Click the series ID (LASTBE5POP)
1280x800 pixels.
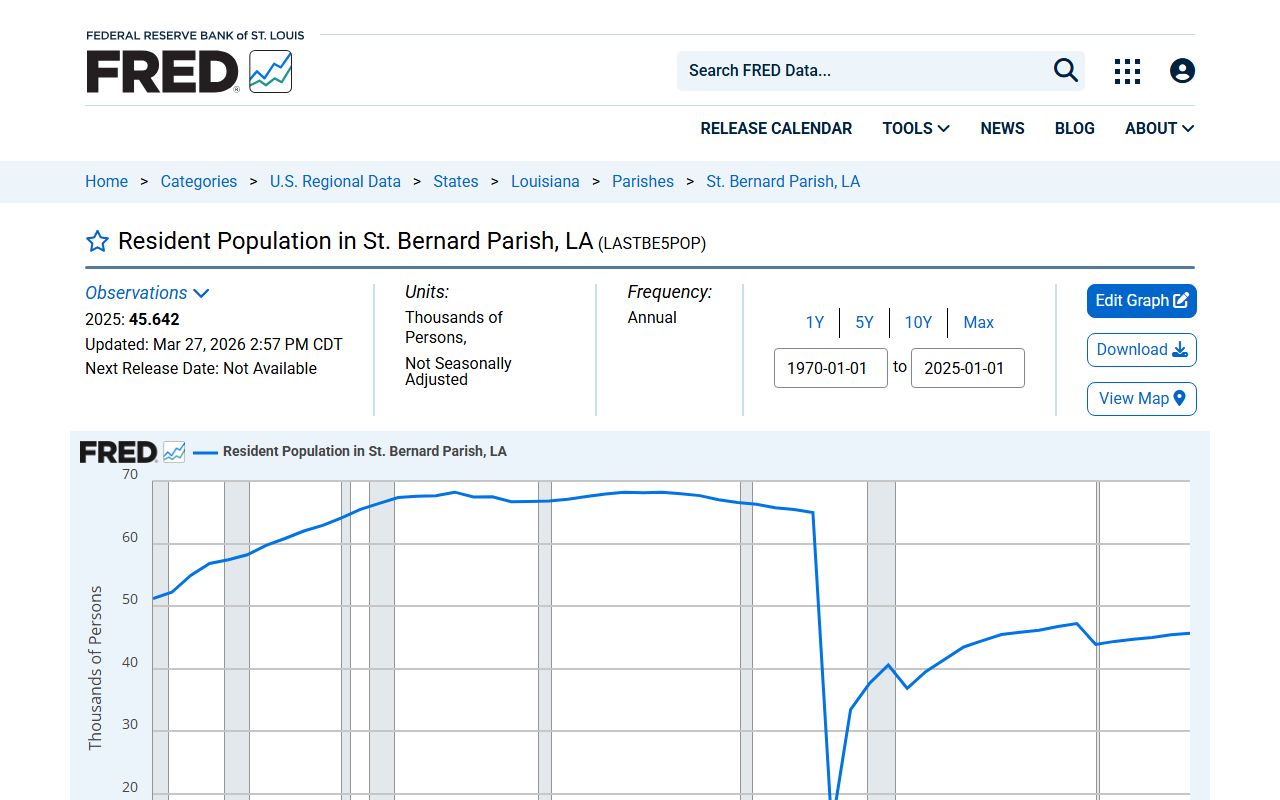coord(652,243)
